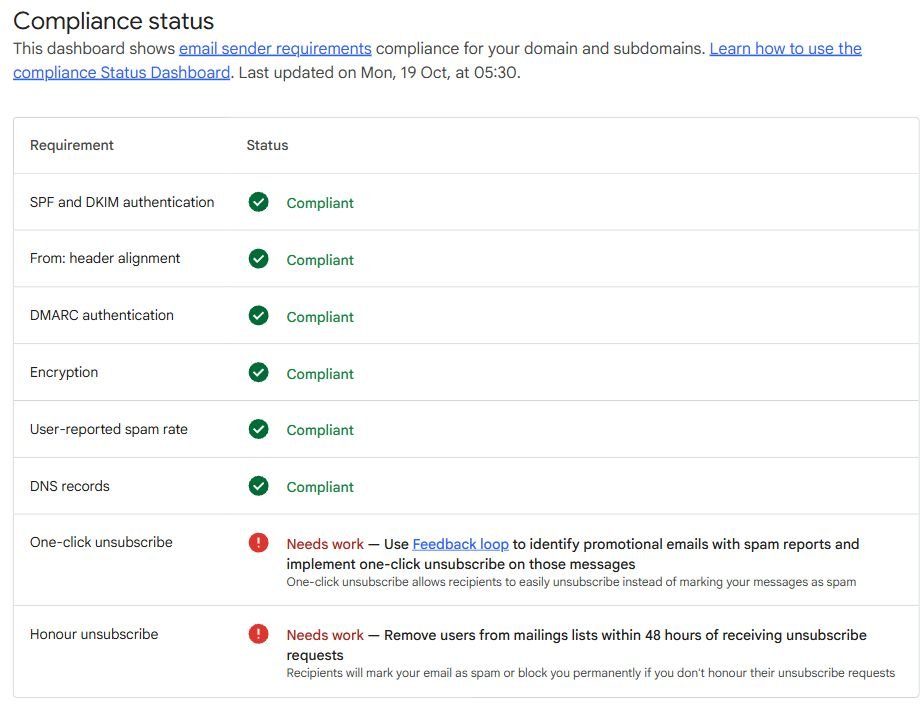
Task: Click Compliant status for From: header alignment
Action: 320,260
